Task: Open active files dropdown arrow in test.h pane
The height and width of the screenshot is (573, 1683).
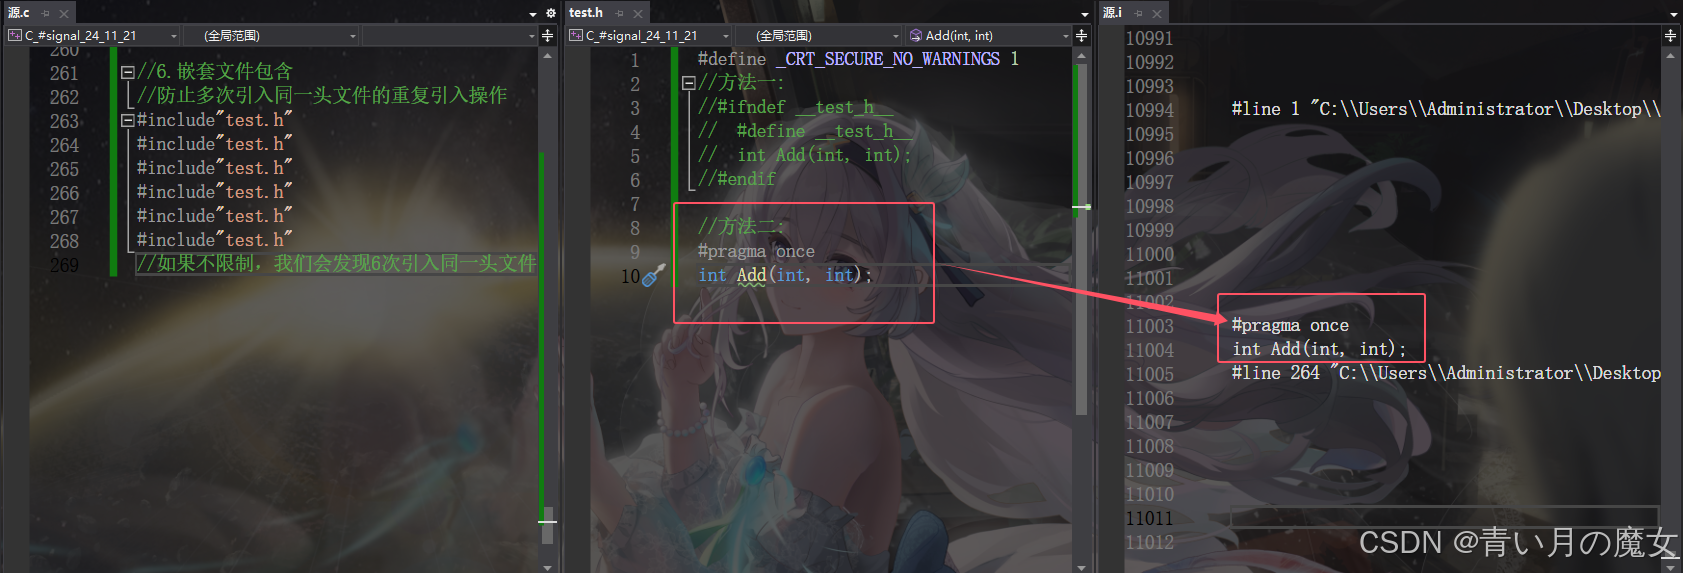Action: coord(1085,14)
